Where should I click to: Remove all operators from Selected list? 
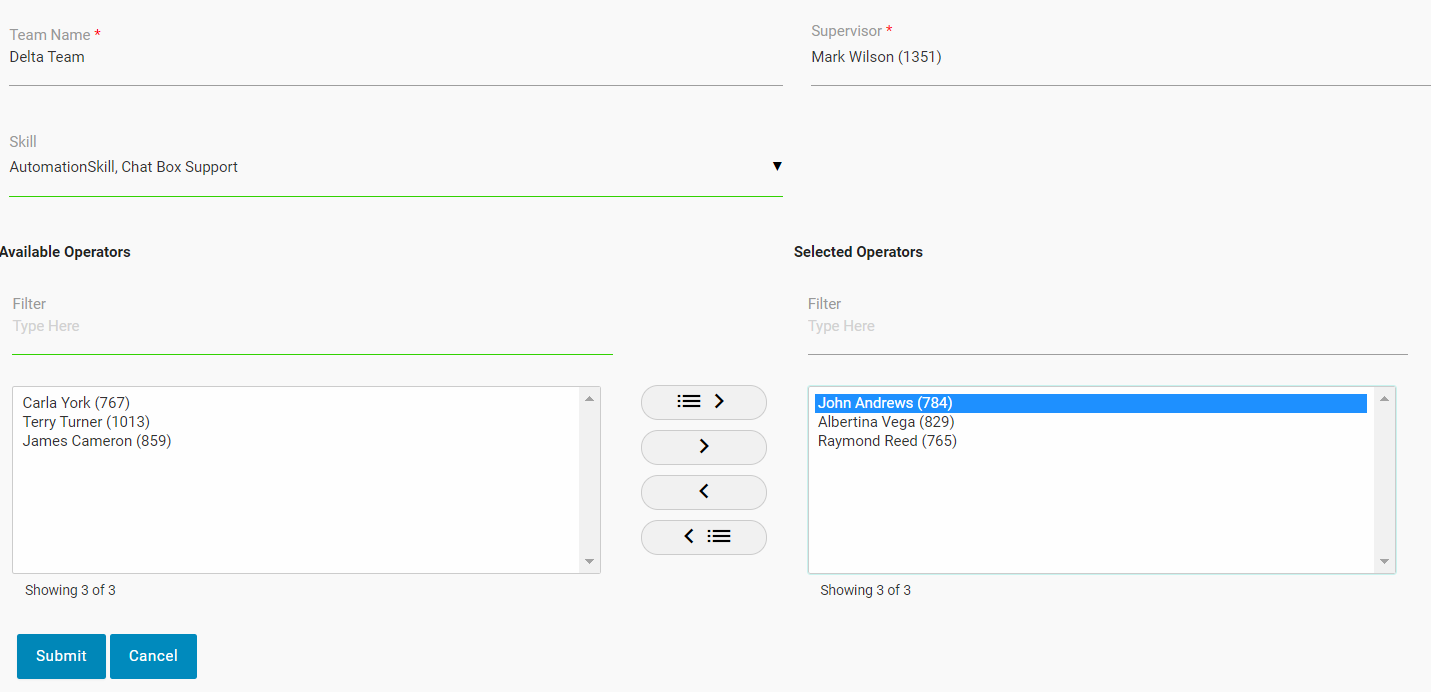[x=703, y=537]
